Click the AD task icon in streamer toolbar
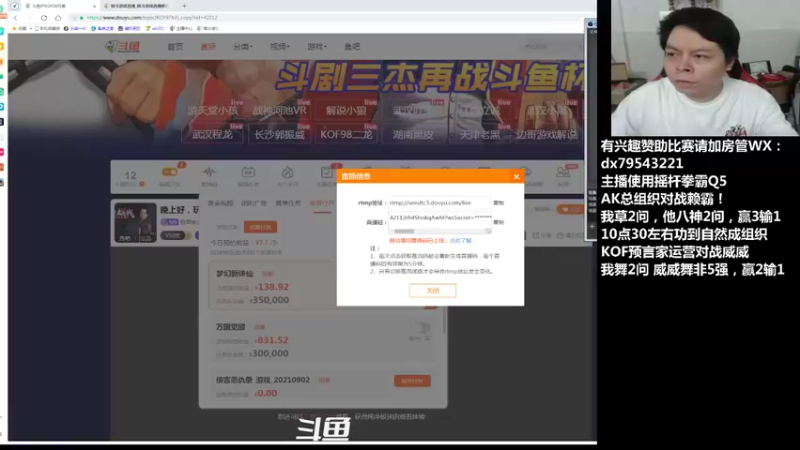The height and width of the screenshot is (450, 800). pos(248,172)
